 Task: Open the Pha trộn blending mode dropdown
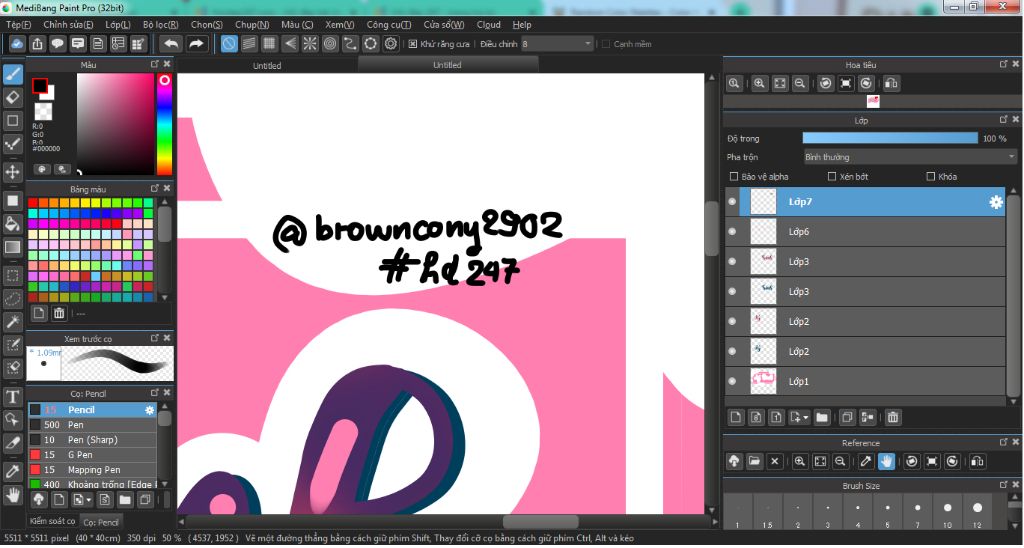(910, 157)
